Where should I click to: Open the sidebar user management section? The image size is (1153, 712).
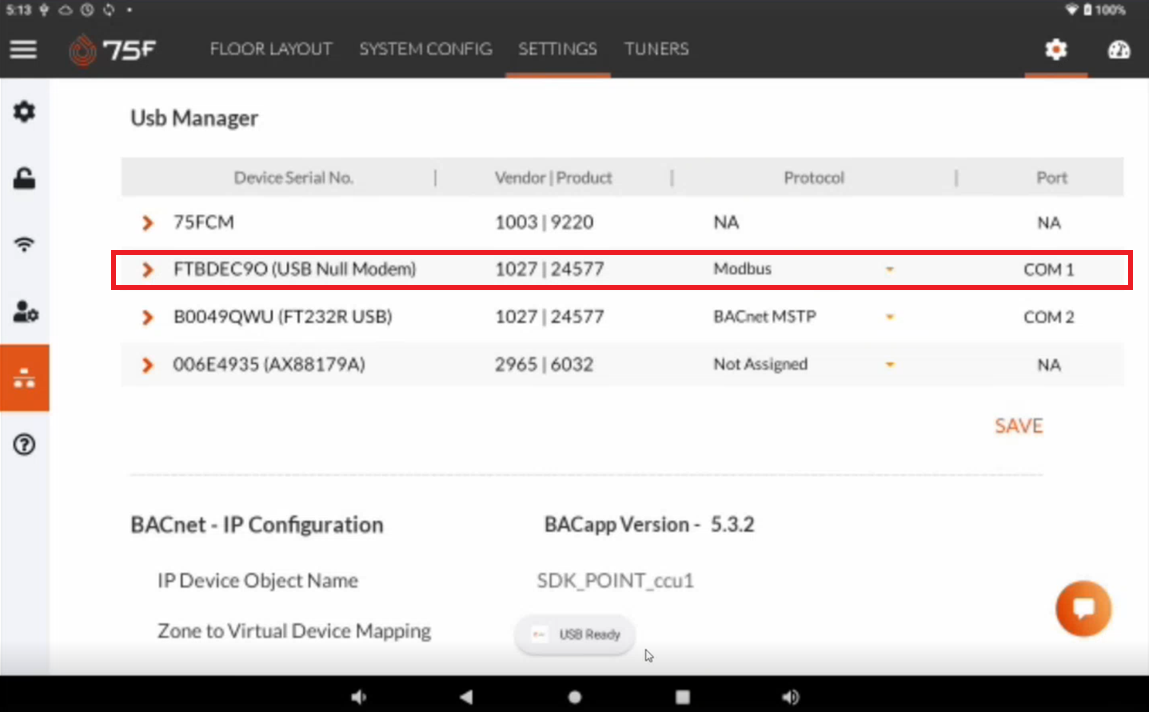tap(25, 311)
